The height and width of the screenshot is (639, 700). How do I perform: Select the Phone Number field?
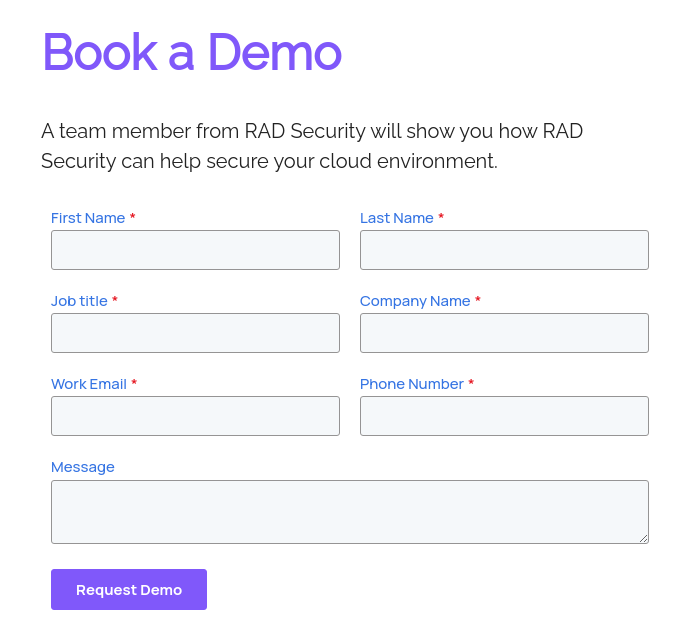pyautogui.click(x=504, y=416)
